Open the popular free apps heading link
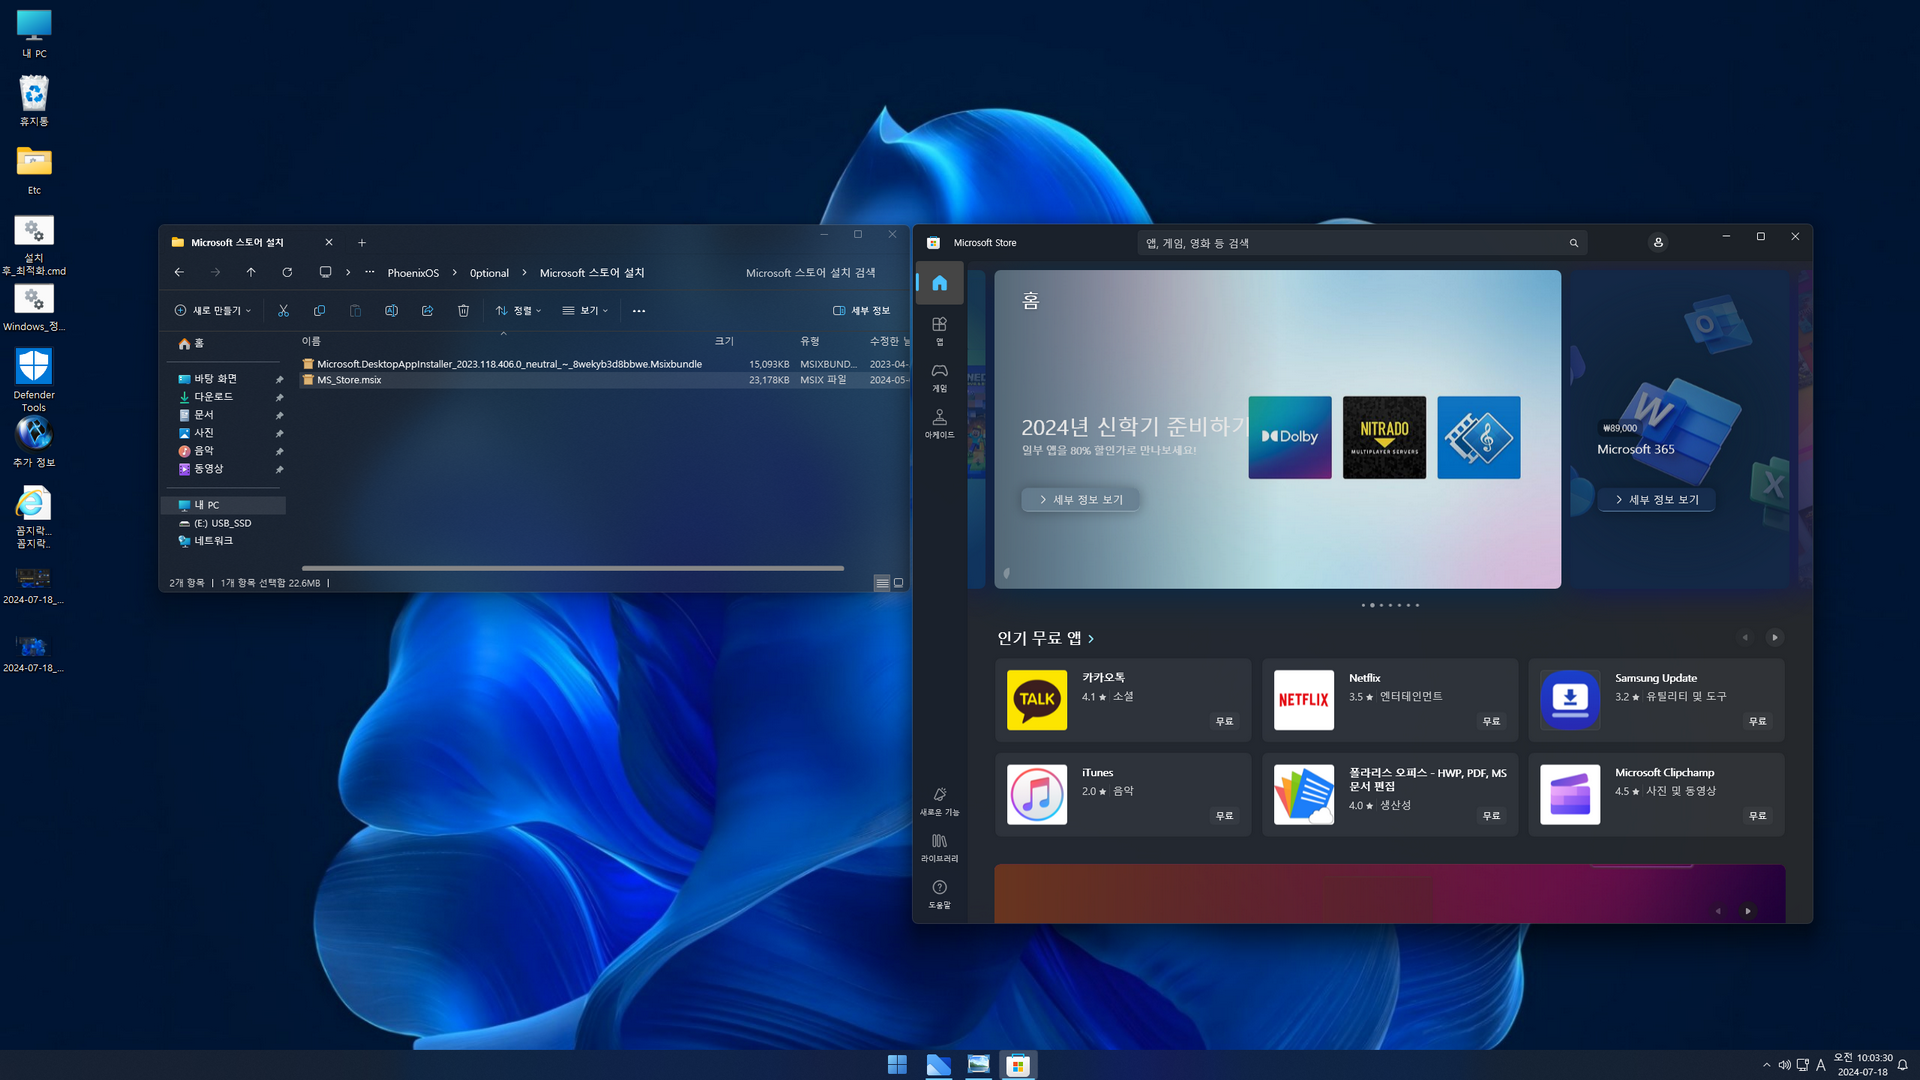This screenshot has width=1920, height=1080. pyautogui.click(x=1045, y=638)
